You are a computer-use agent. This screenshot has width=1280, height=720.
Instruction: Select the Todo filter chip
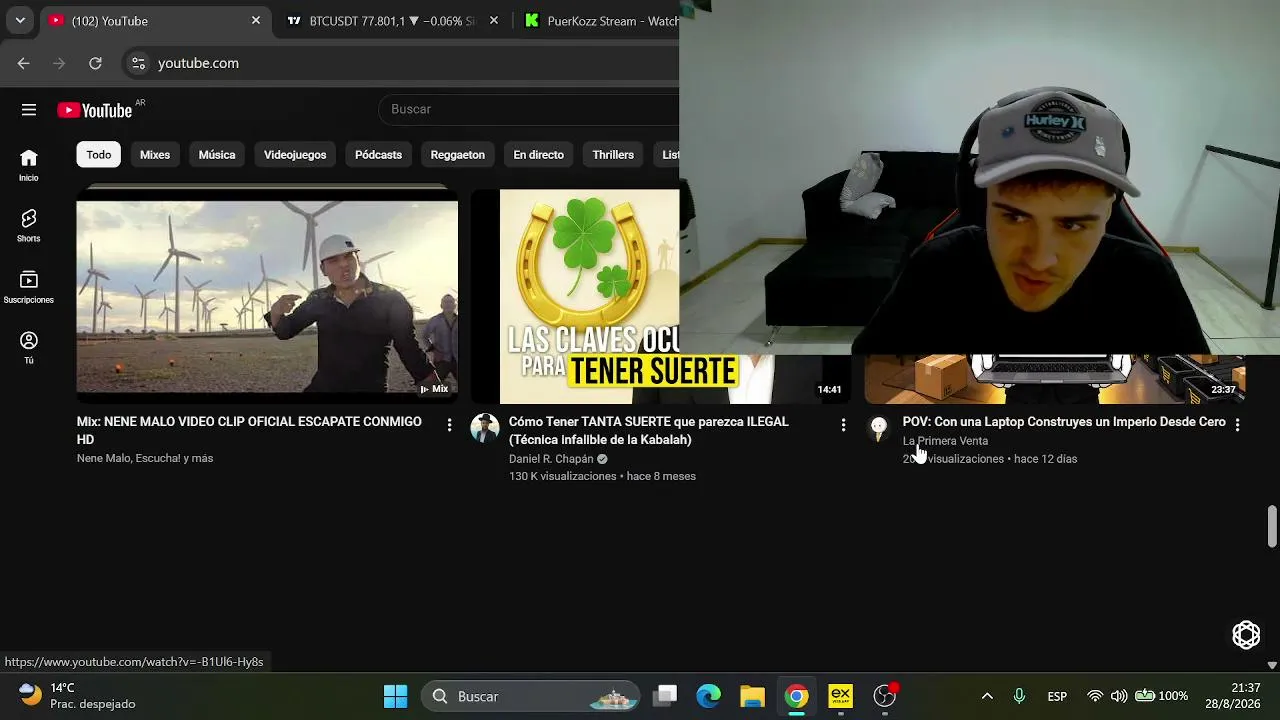pyautogui.click(x=99, y=155)
